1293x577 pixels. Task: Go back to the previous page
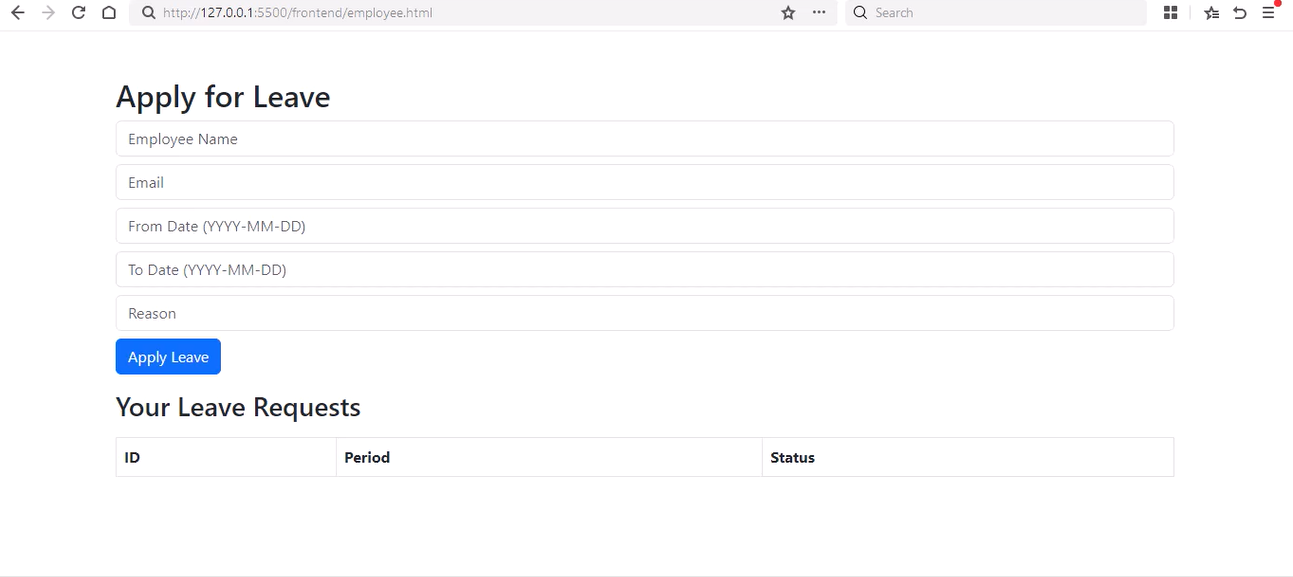coord(17,13)
